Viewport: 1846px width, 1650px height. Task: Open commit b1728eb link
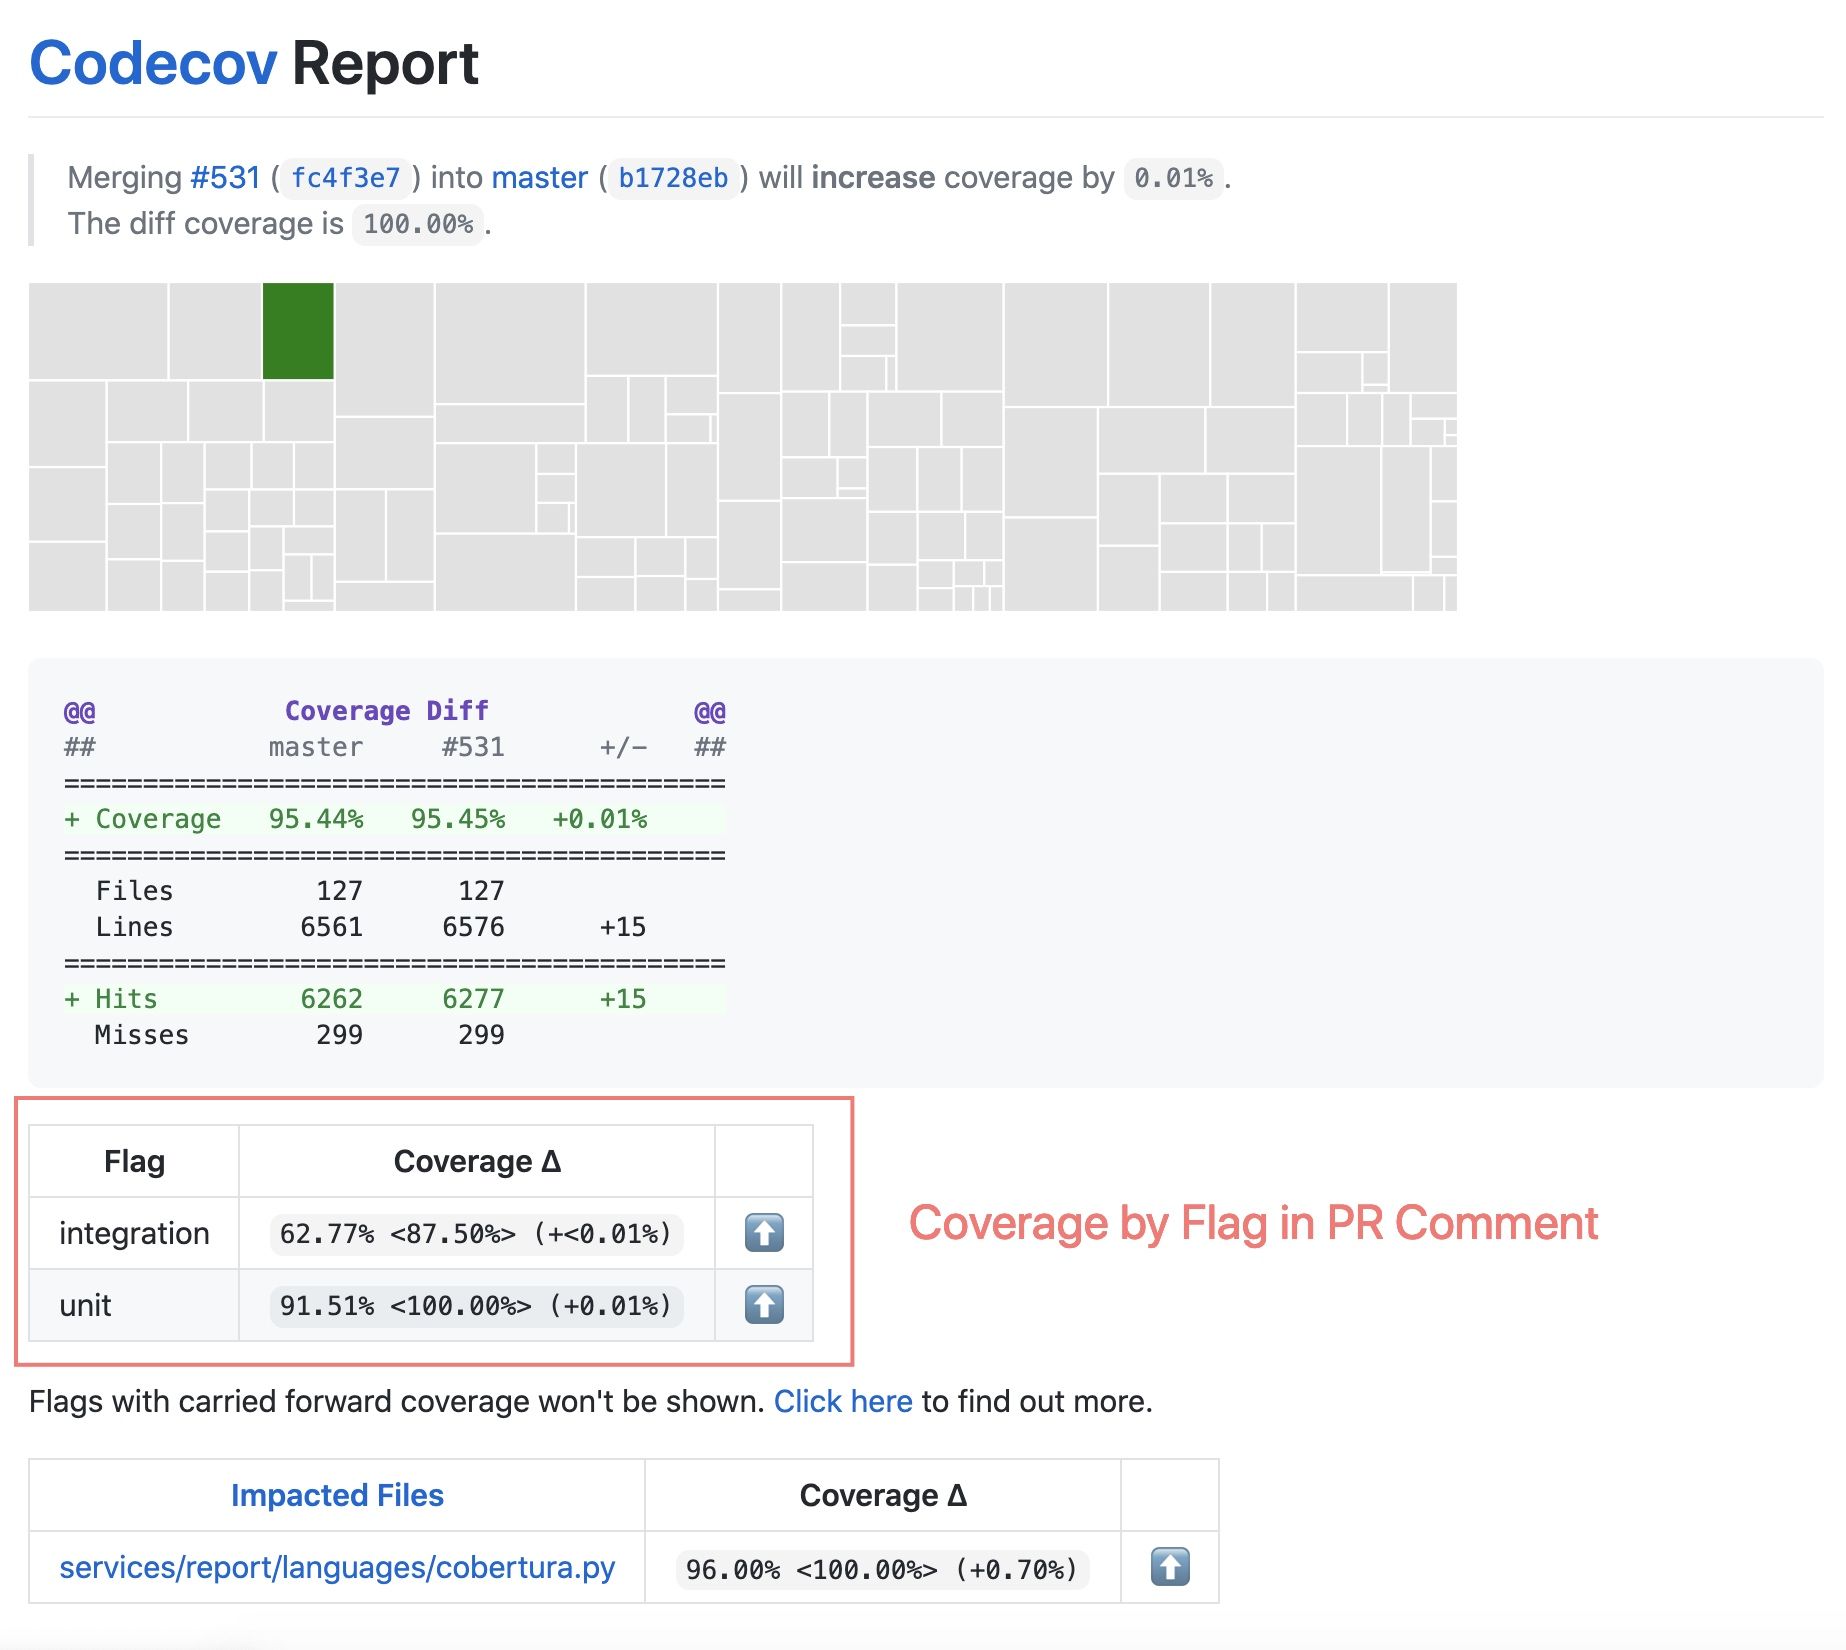pyautogui.click(x=673, y=178)
